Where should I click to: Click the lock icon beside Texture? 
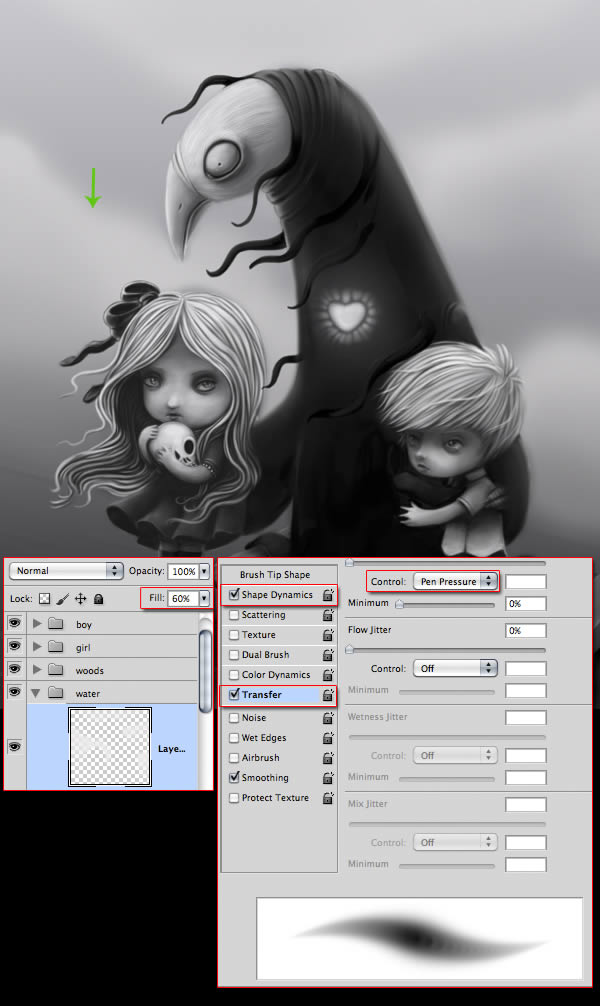pos(328,635)
